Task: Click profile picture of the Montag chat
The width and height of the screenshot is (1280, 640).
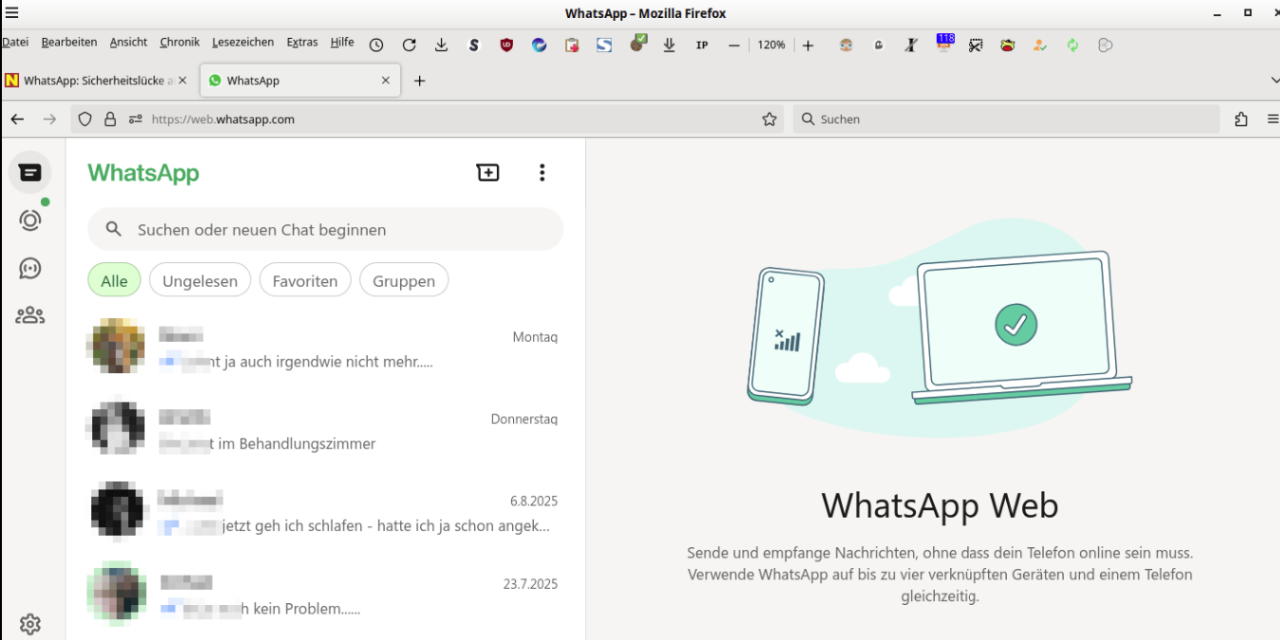Action: click(x=118, y=346)
